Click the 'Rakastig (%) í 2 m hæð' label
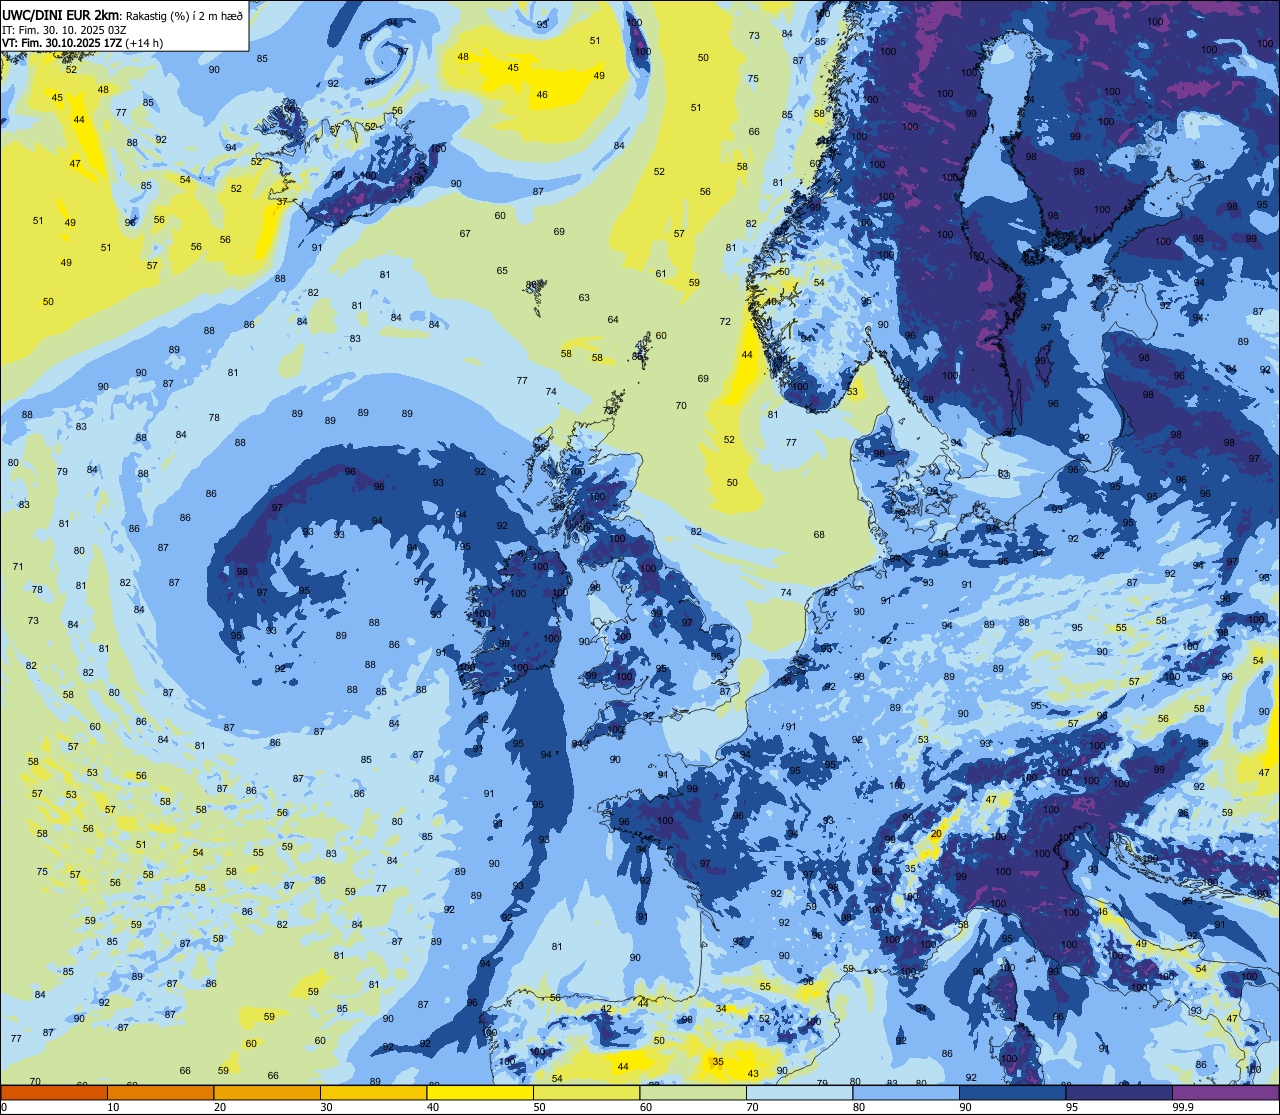The image size is (1280, 1115). pyautogui.click(x=183, y=15)
